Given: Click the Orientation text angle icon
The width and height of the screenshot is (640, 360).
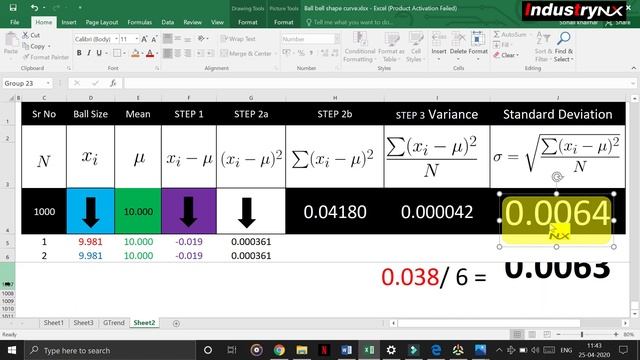Looking at the screenshot, I should pos(201,39).
